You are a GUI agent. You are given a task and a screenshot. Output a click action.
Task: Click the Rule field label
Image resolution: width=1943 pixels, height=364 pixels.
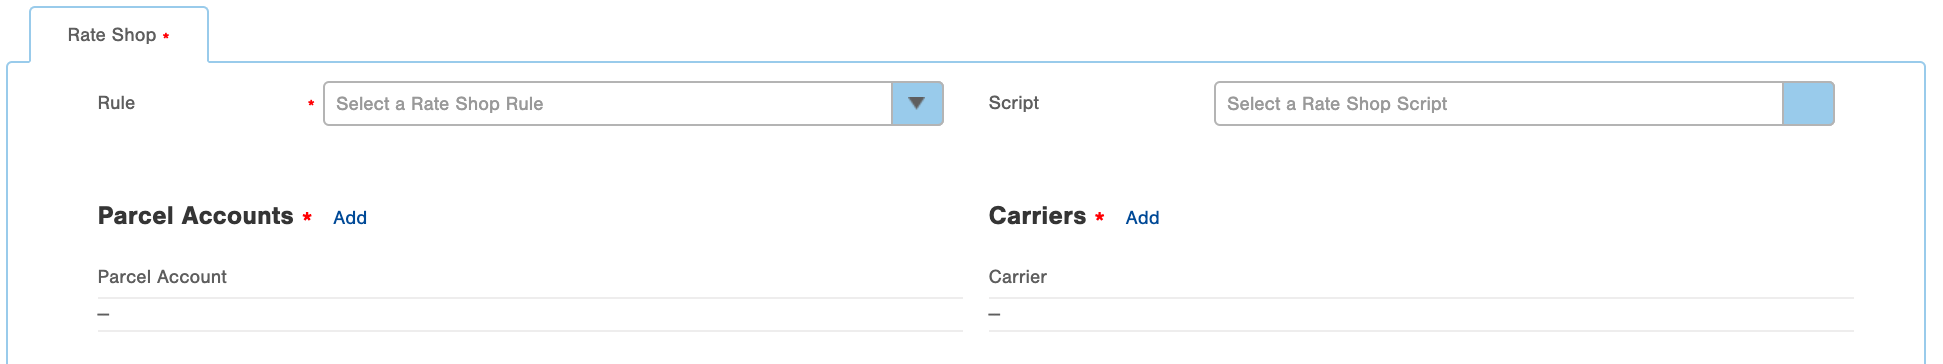click(x=116, y=103)
